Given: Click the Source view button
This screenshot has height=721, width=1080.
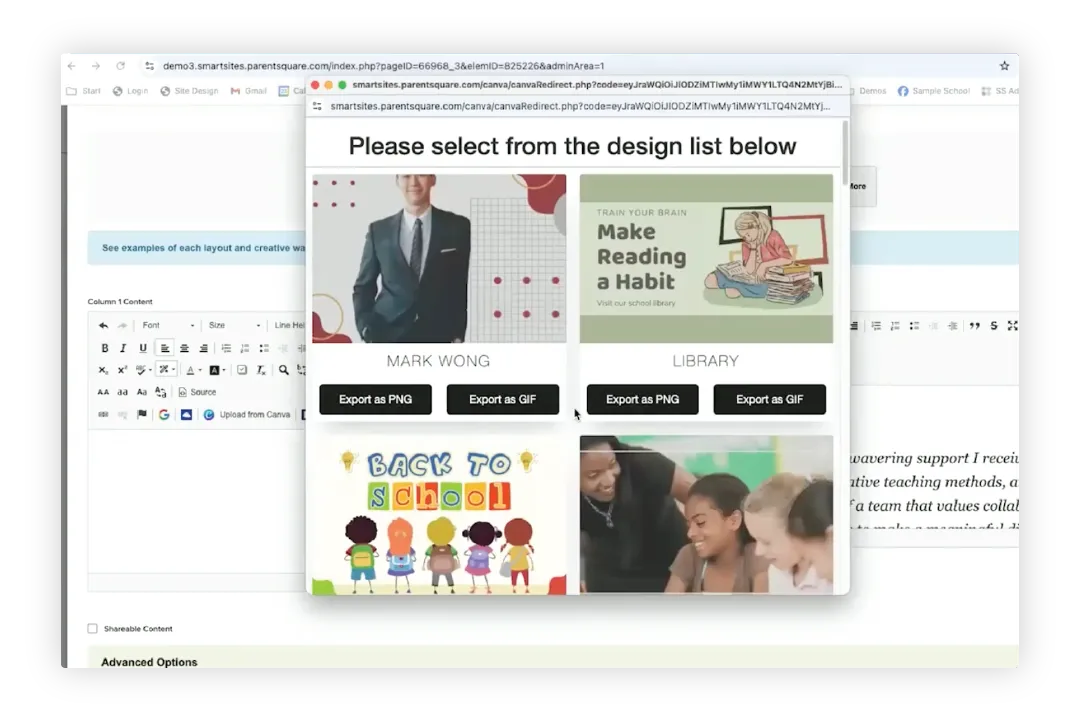Looking at the screenshot, I should coord(197,392).
